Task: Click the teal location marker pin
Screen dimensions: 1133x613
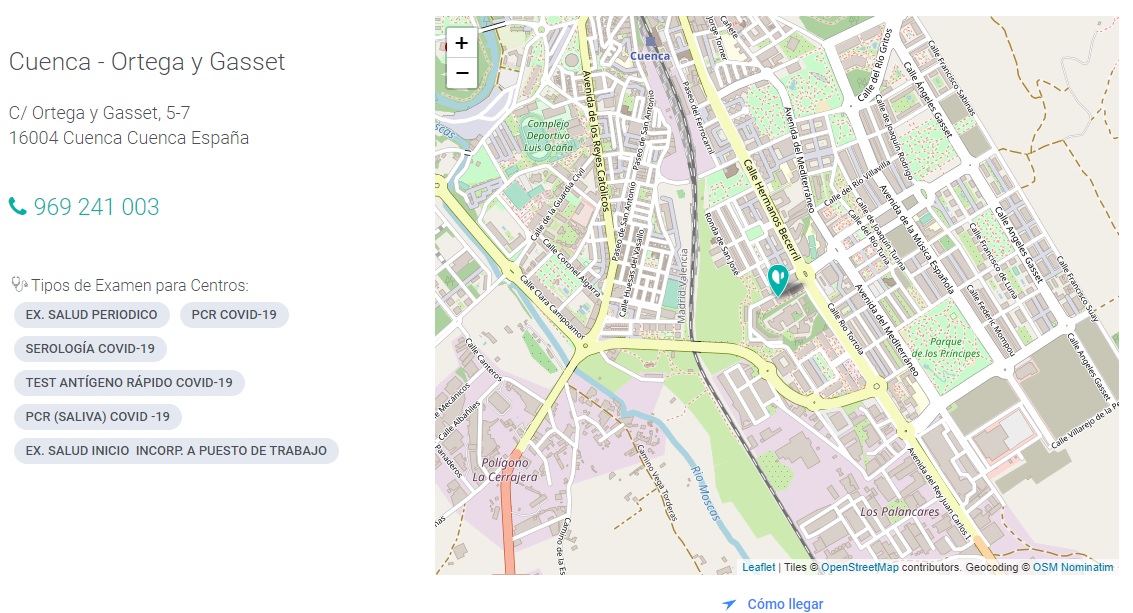Action: [x=777, y=278]
